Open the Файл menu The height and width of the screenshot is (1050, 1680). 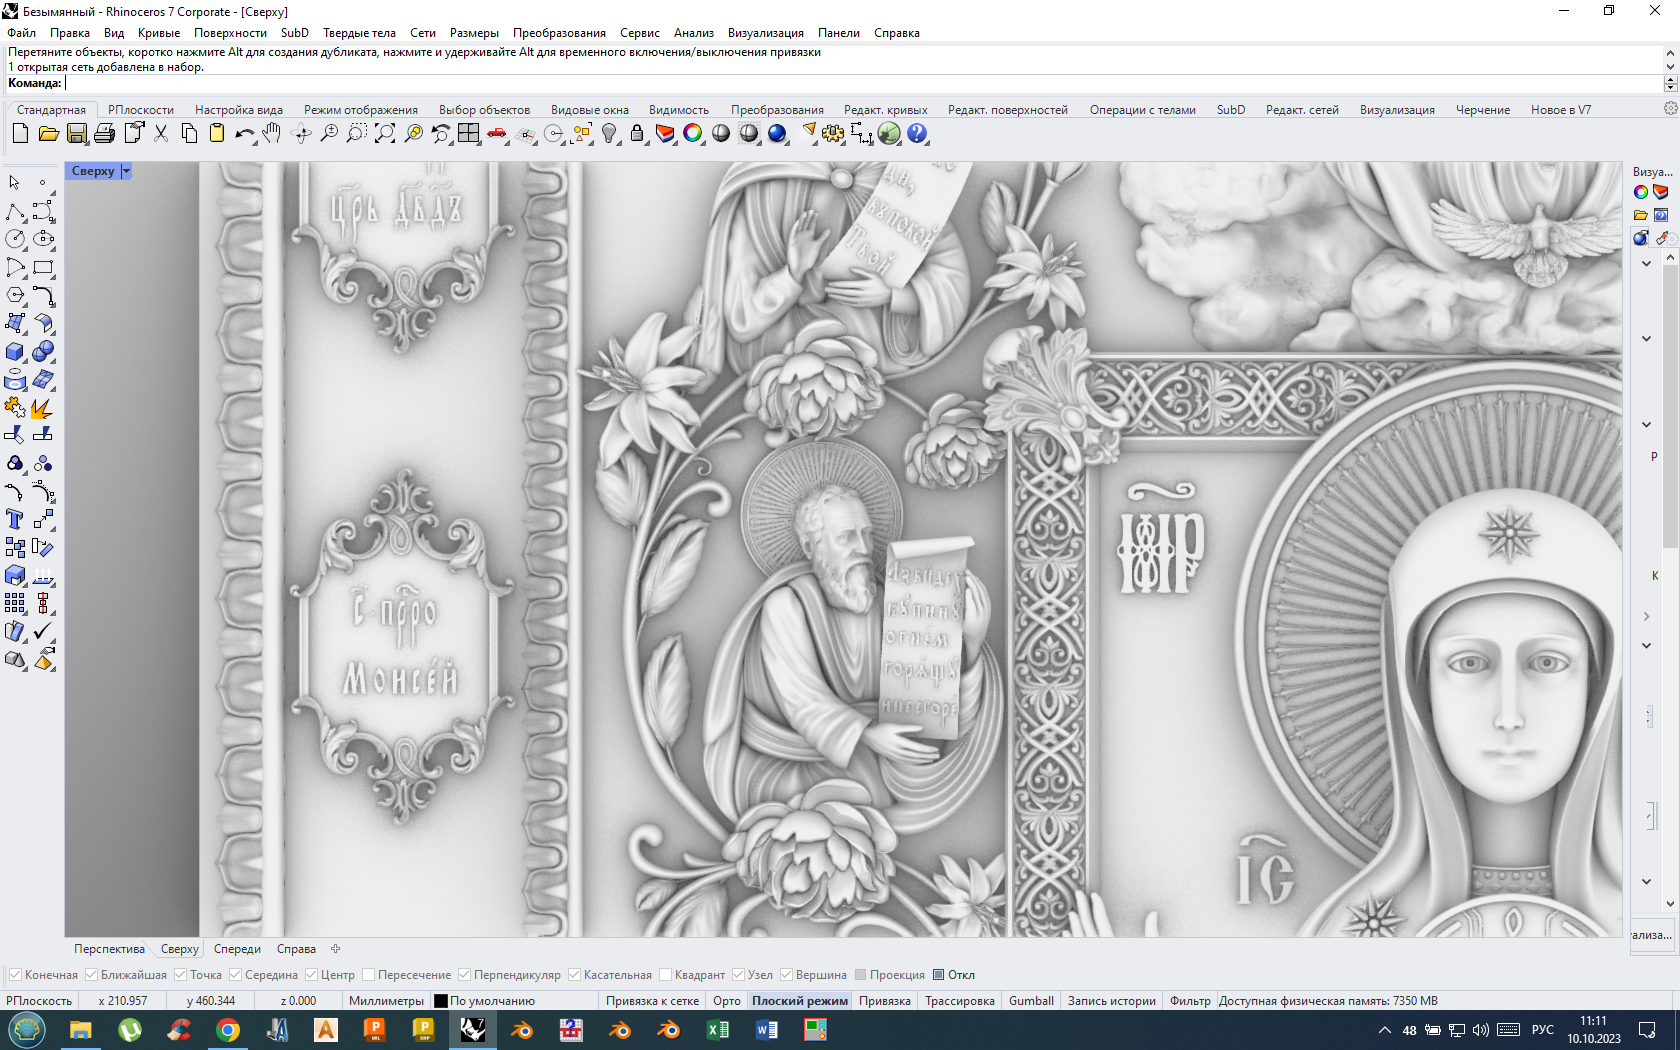pyautogui.click(x=21, y=33)
